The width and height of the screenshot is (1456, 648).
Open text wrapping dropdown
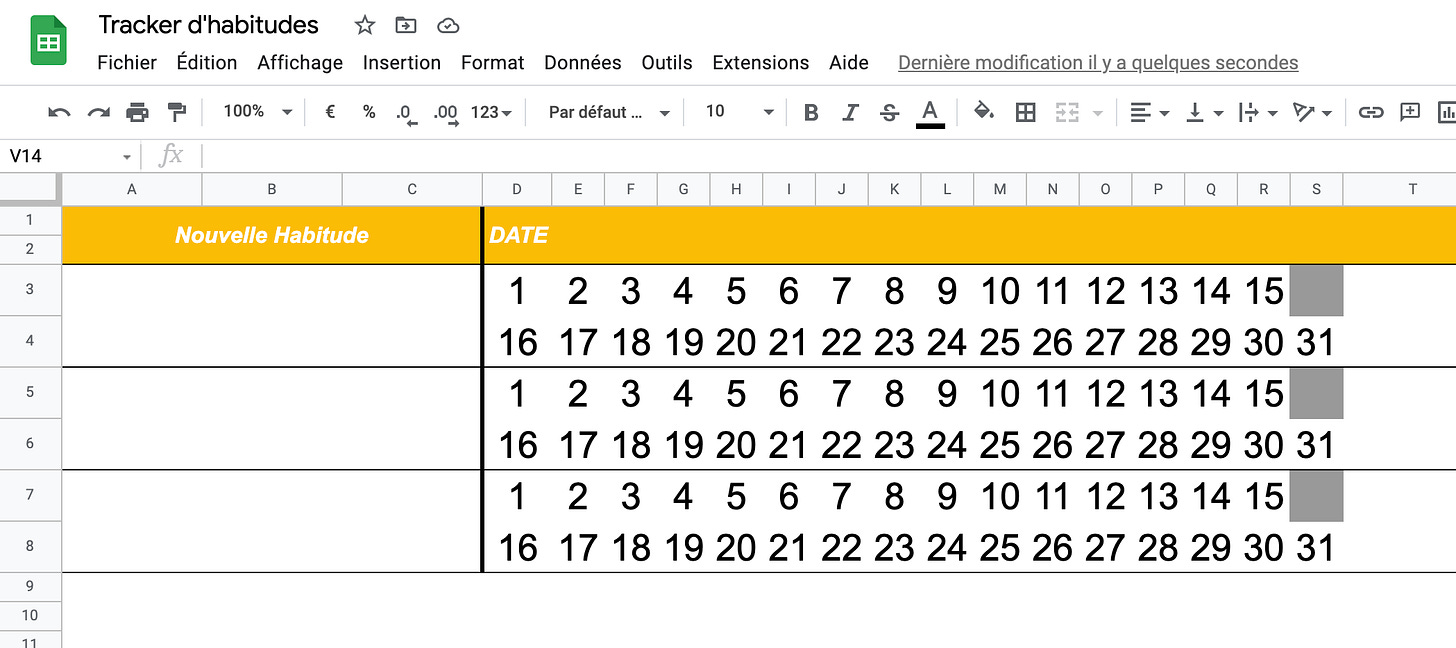pos(1258,112)
